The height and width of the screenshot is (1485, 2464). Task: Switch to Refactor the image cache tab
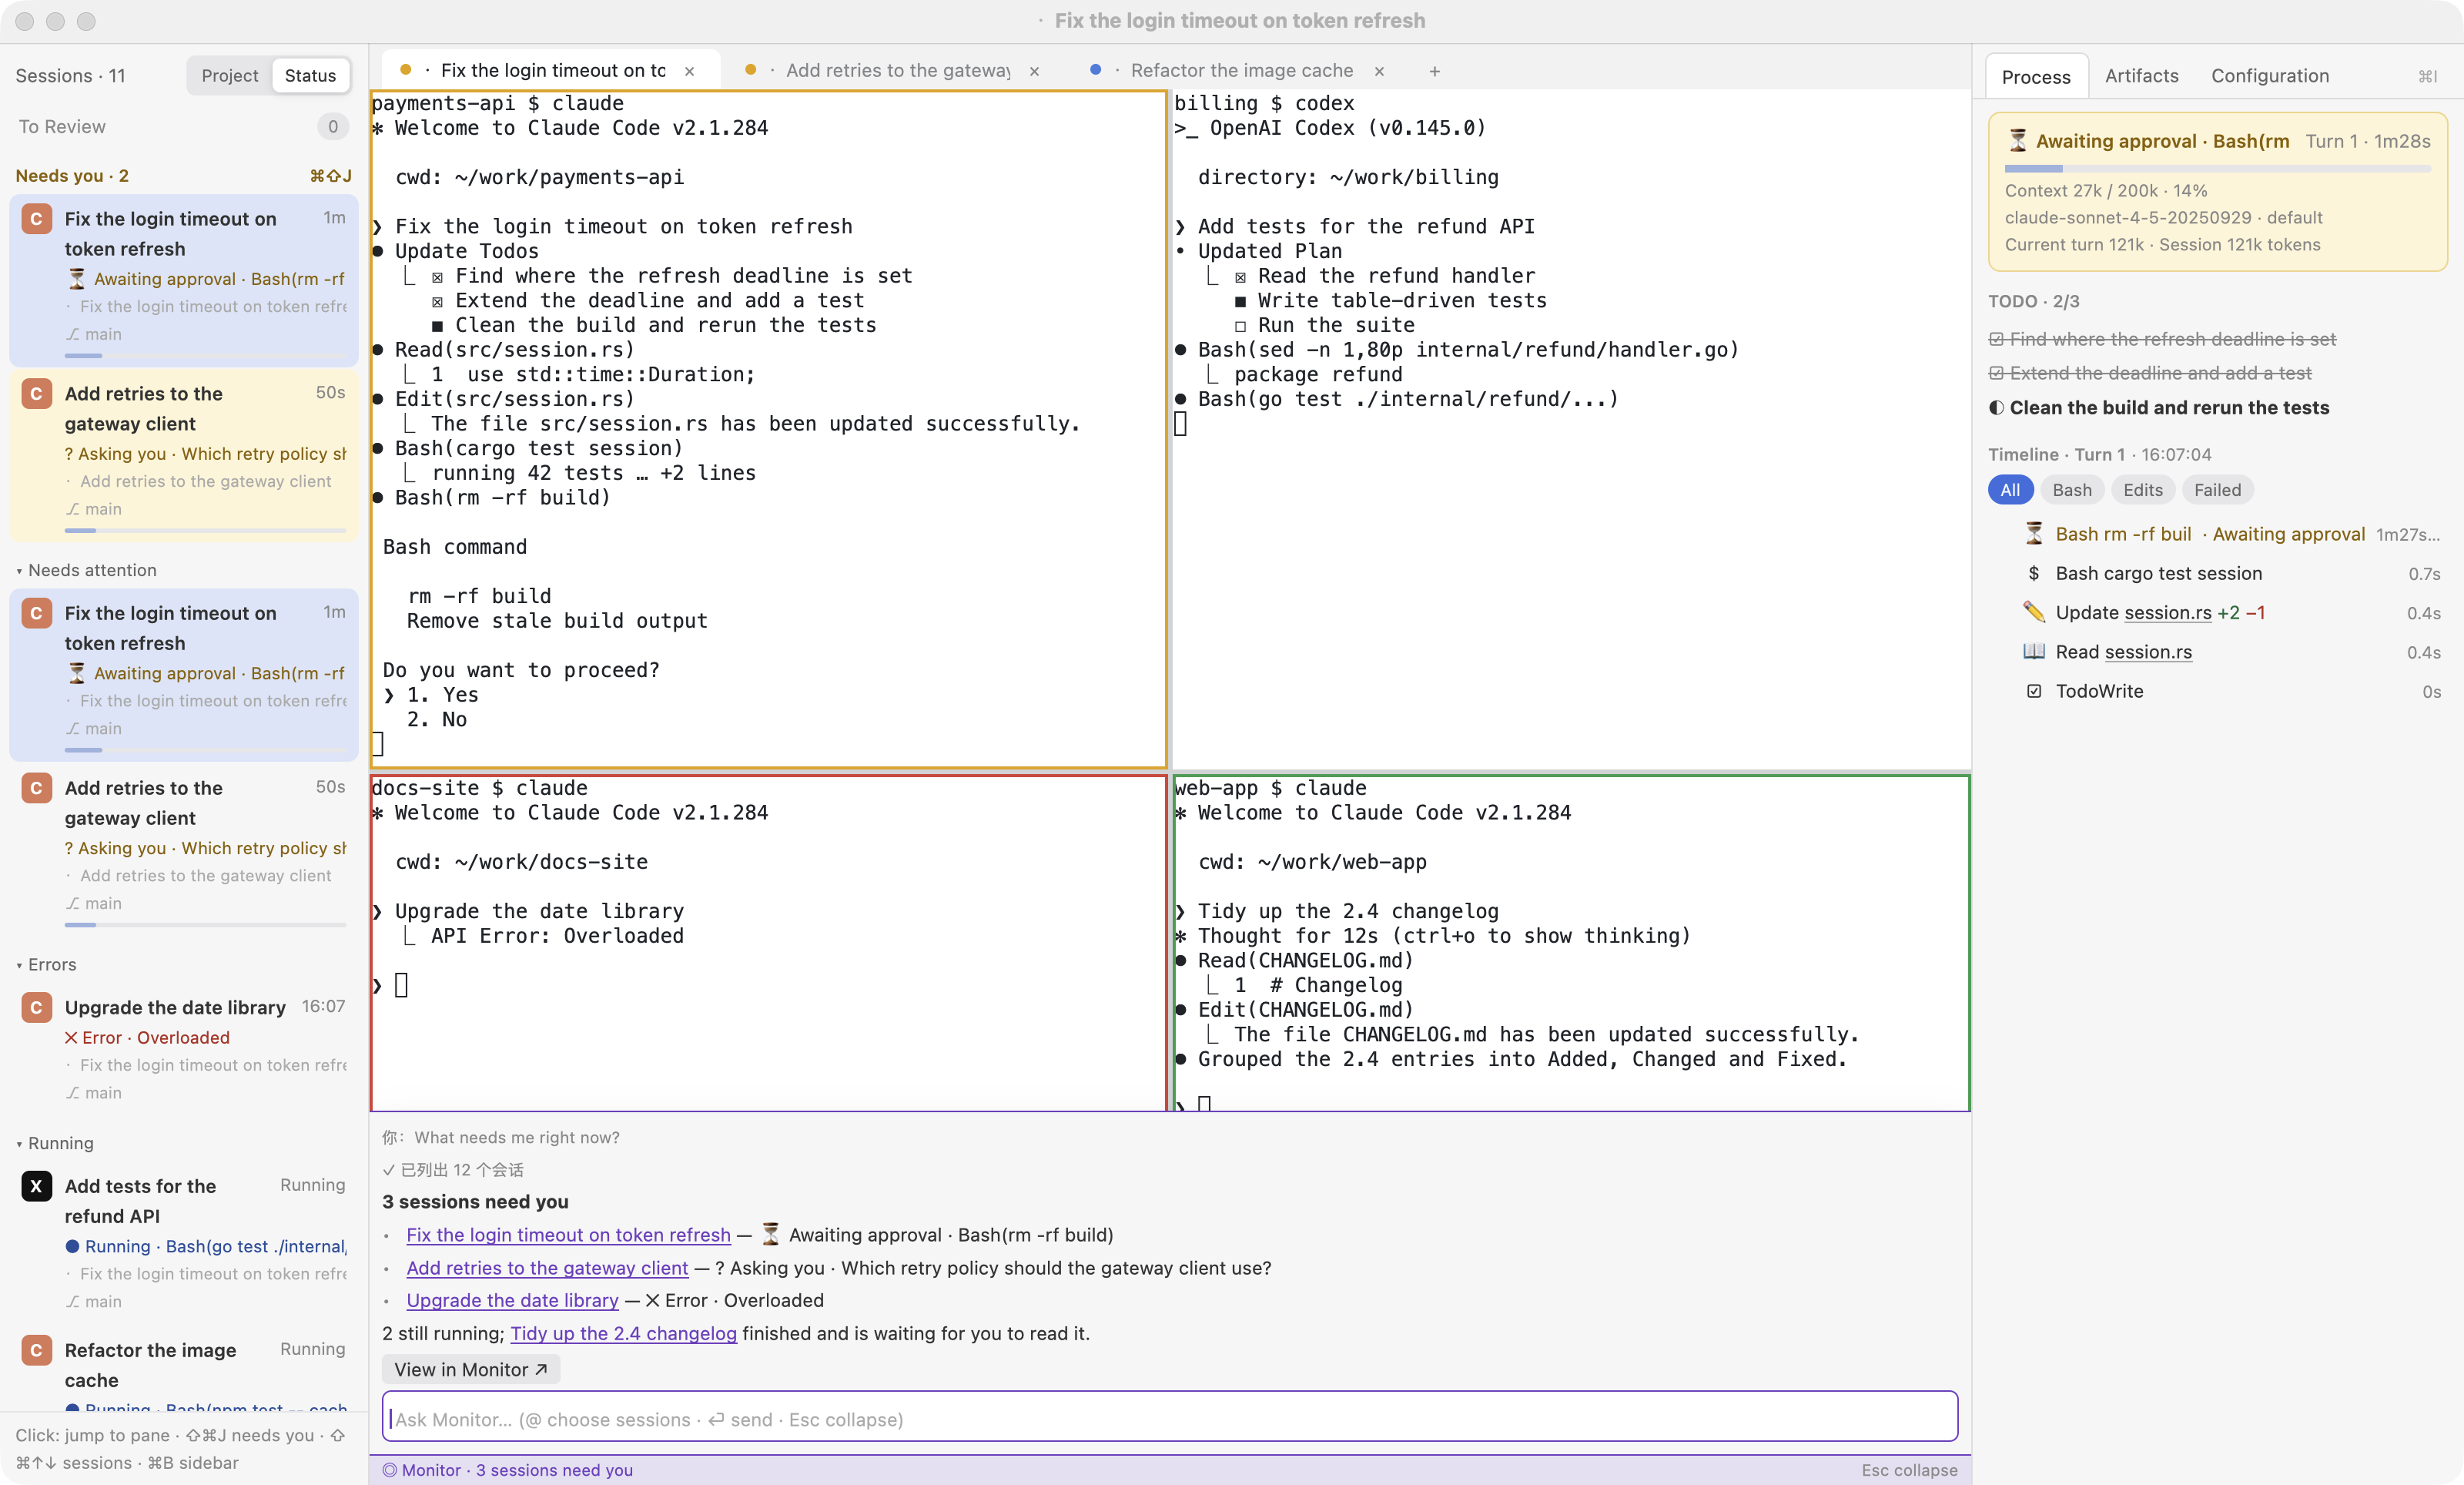pos(1240,71)
